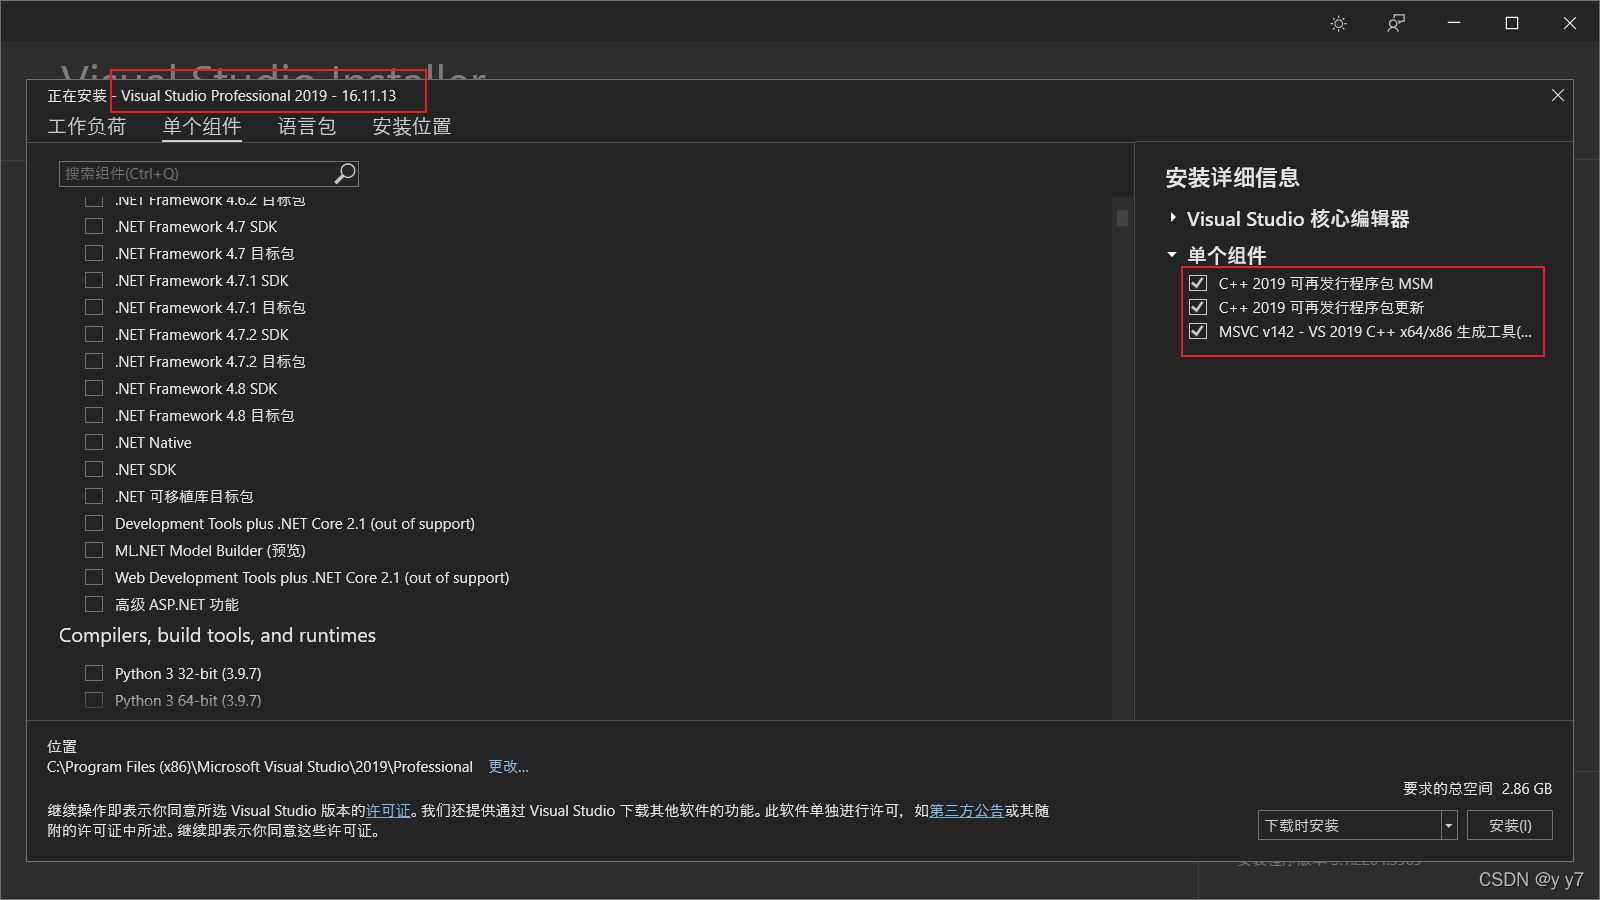1600x900 pixels.
Task: Open the 第三方公告 link
Action: click(x=966, y=811)
